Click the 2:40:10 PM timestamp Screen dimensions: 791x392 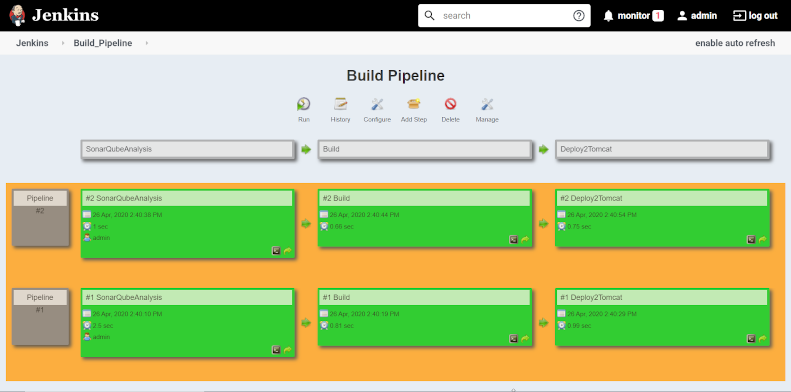click(x=127, y=314)
